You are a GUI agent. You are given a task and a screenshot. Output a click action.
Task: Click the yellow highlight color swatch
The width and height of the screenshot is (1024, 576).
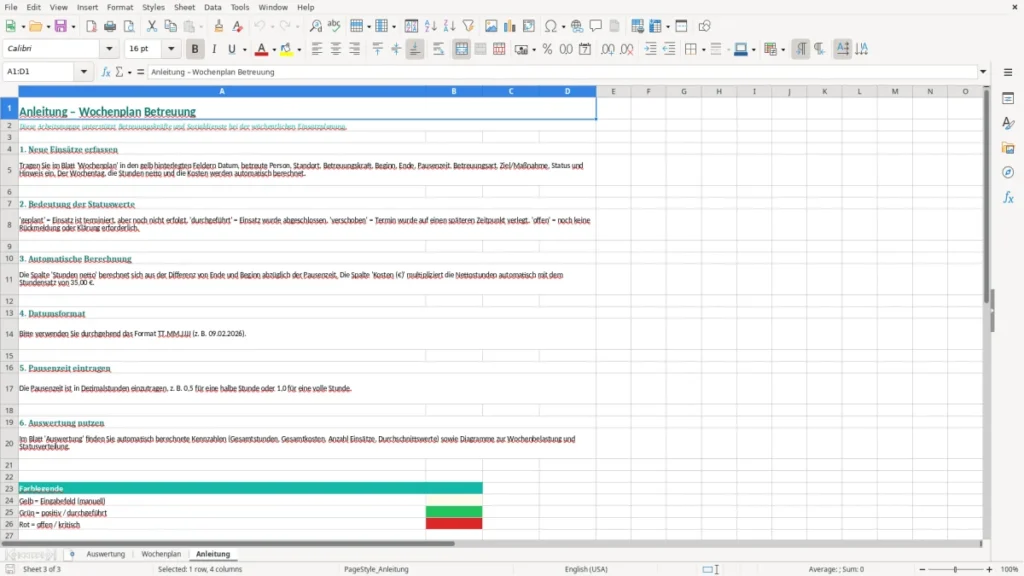(286, 49)
